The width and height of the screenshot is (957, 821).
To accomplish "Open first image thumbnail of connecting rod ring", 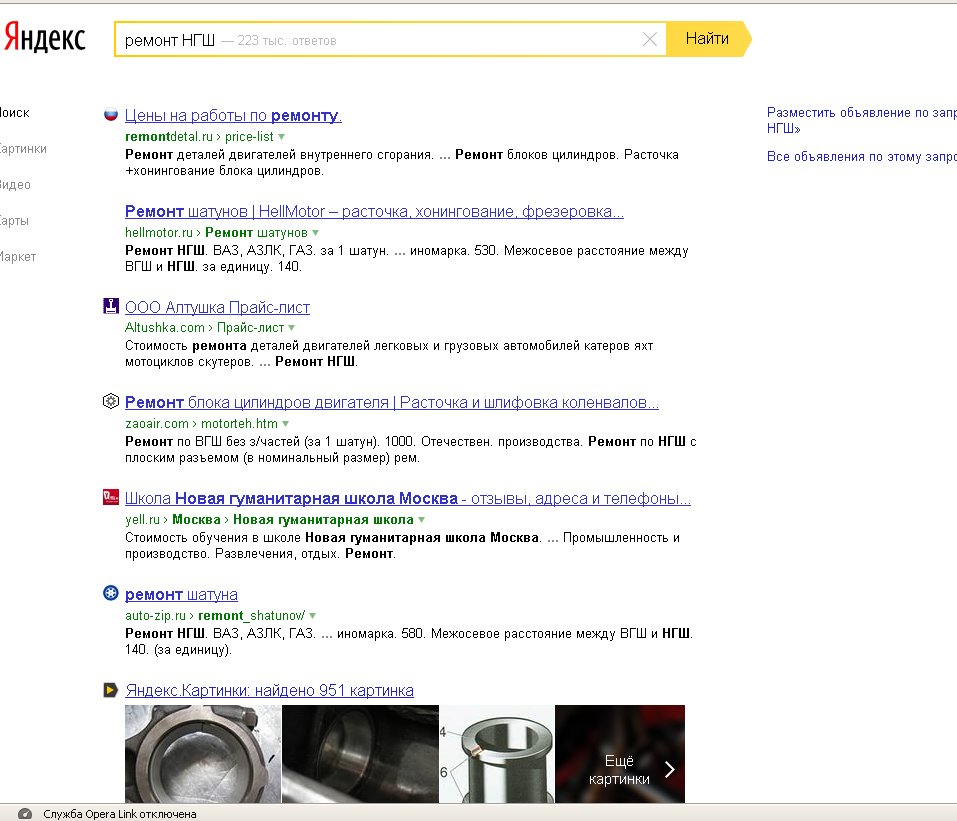I will 203,754.
